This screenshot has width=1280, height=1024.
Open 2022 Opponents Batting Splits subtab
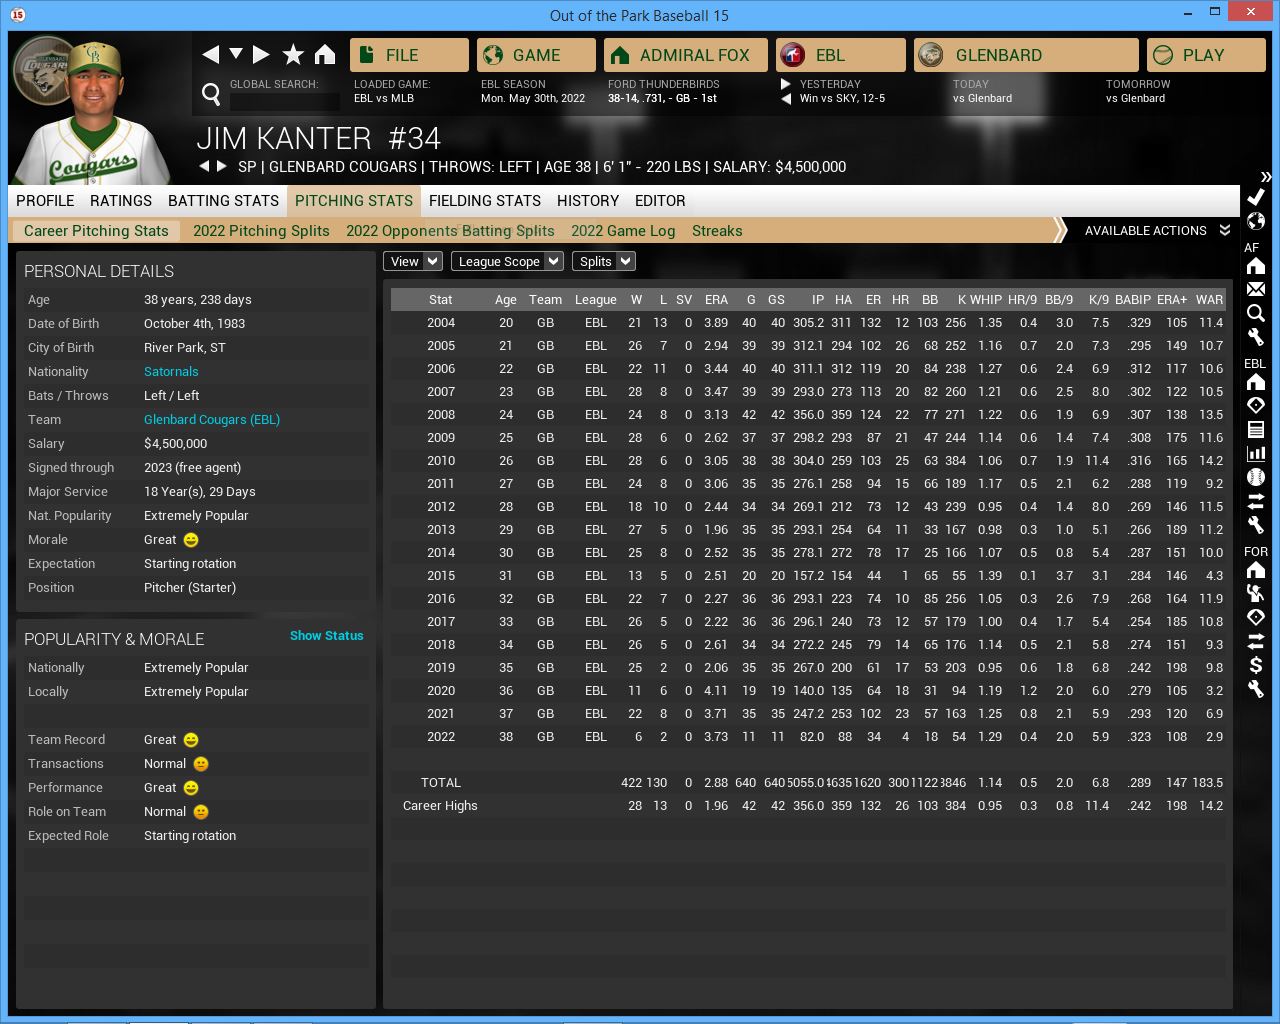(x=450, y=230)
